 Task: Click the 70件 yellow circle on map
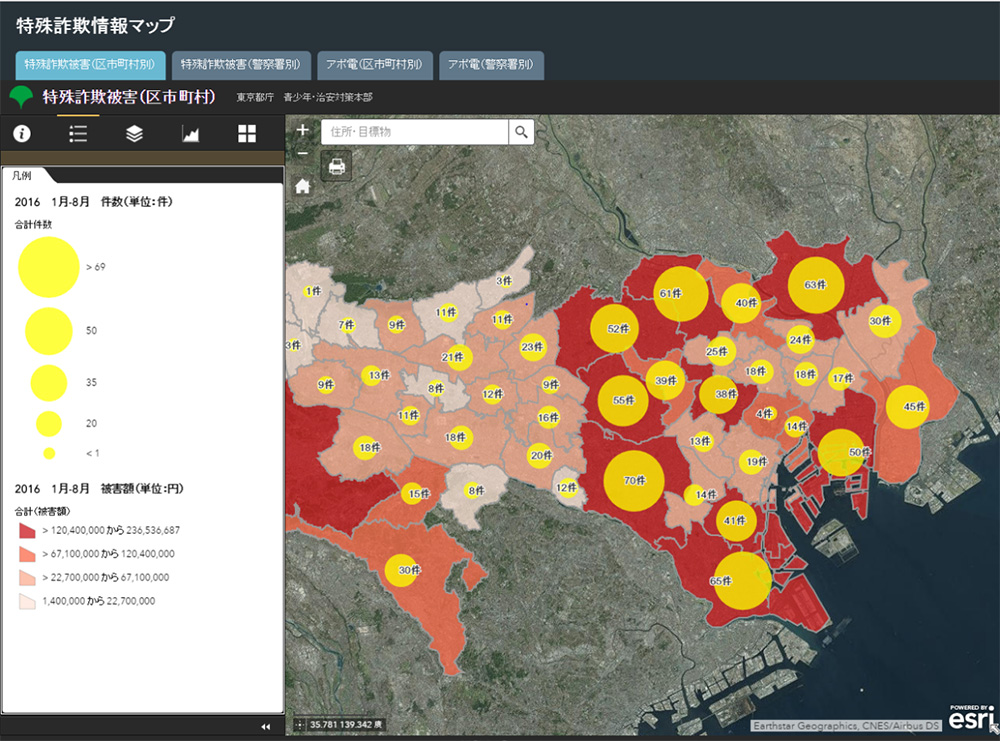tap(633, 480)
